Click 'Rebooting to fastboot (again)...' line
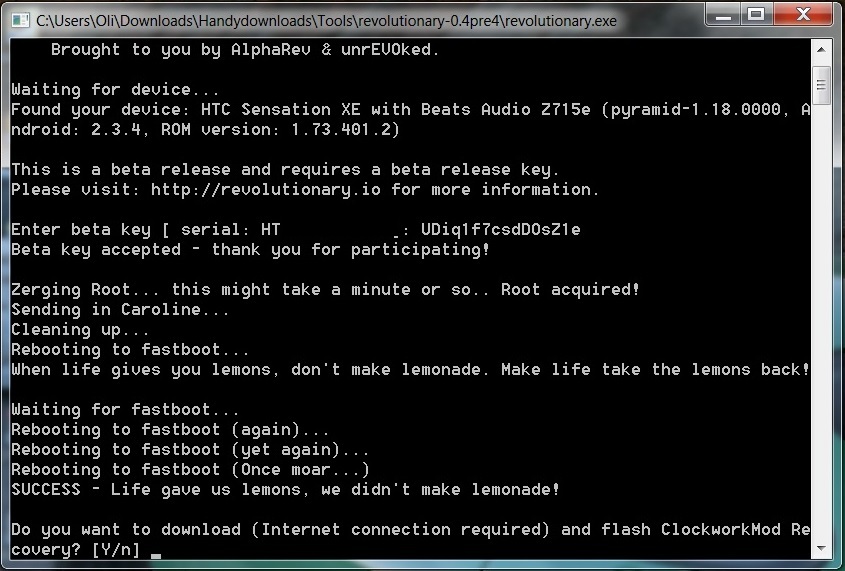 click(x=170, y=430)
